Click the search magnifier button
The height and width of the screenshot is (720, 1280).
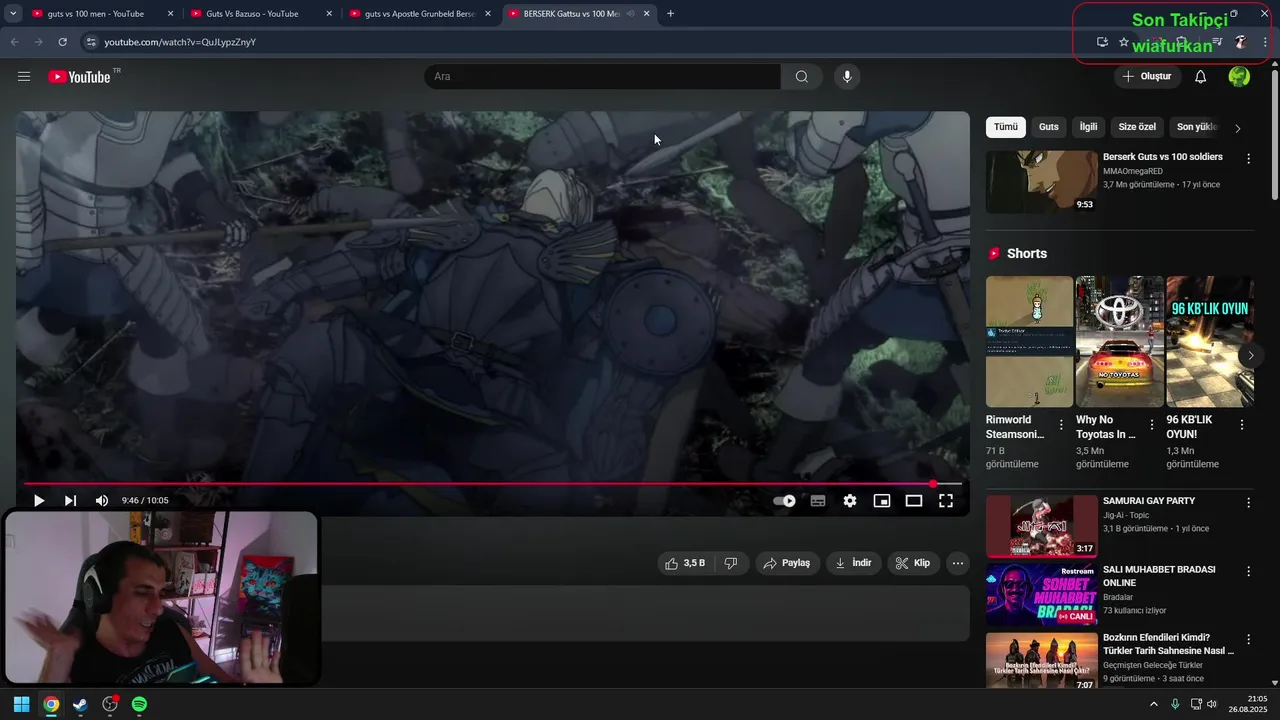tap(802, 77)
